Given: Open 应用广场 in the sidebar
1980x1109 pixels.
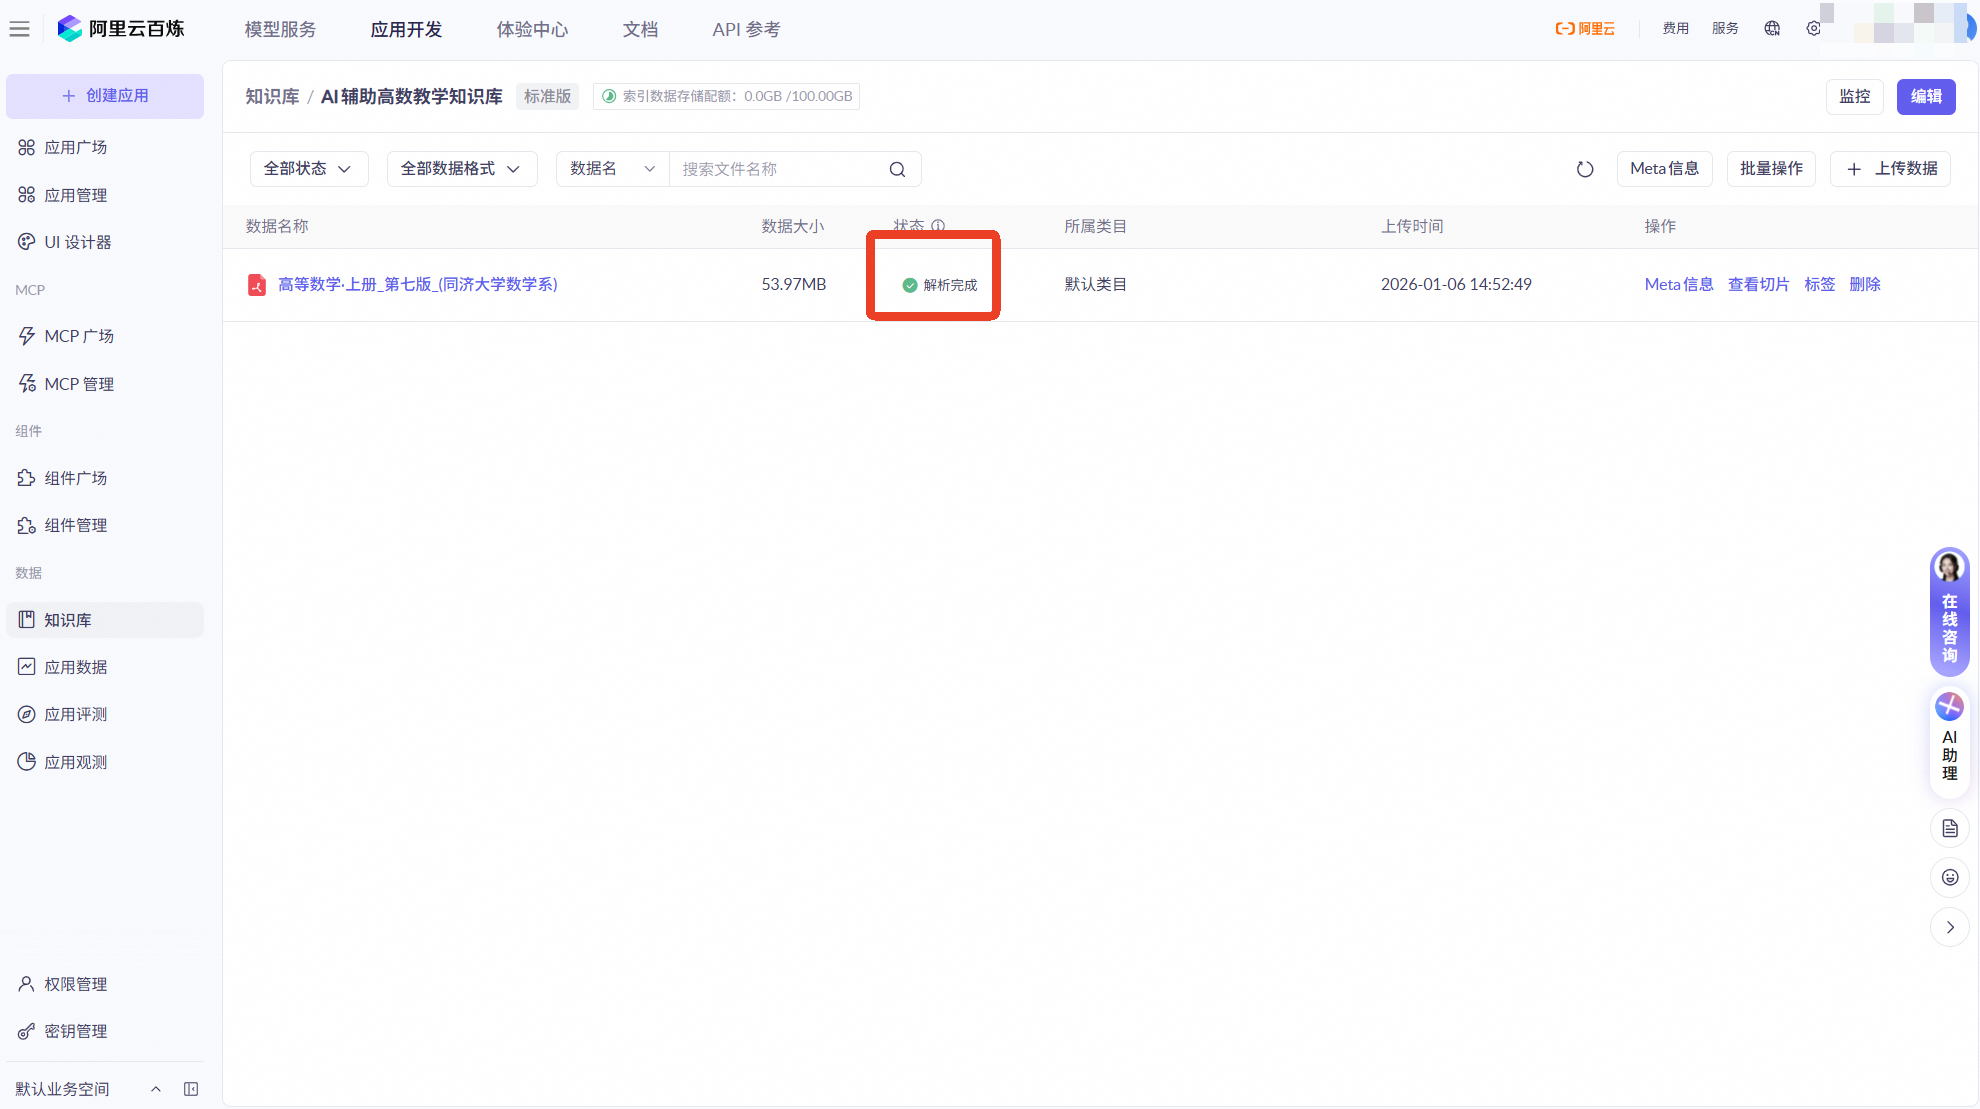Looking at the screenshot, I should click(76, 147).
